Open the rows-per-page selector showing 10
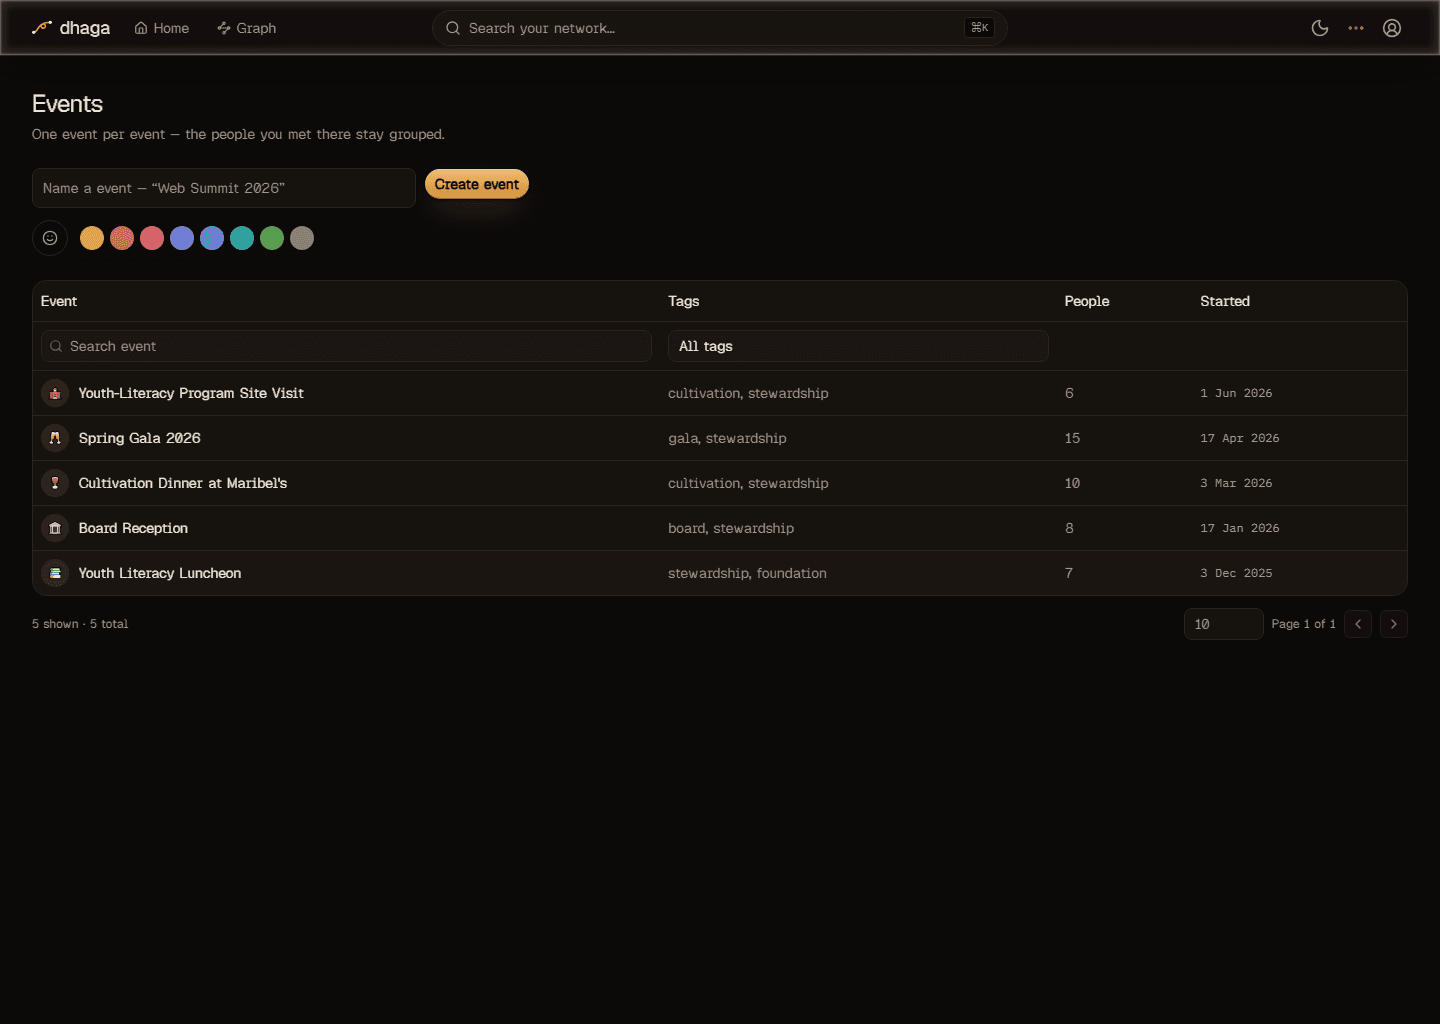 [1223, 624]
